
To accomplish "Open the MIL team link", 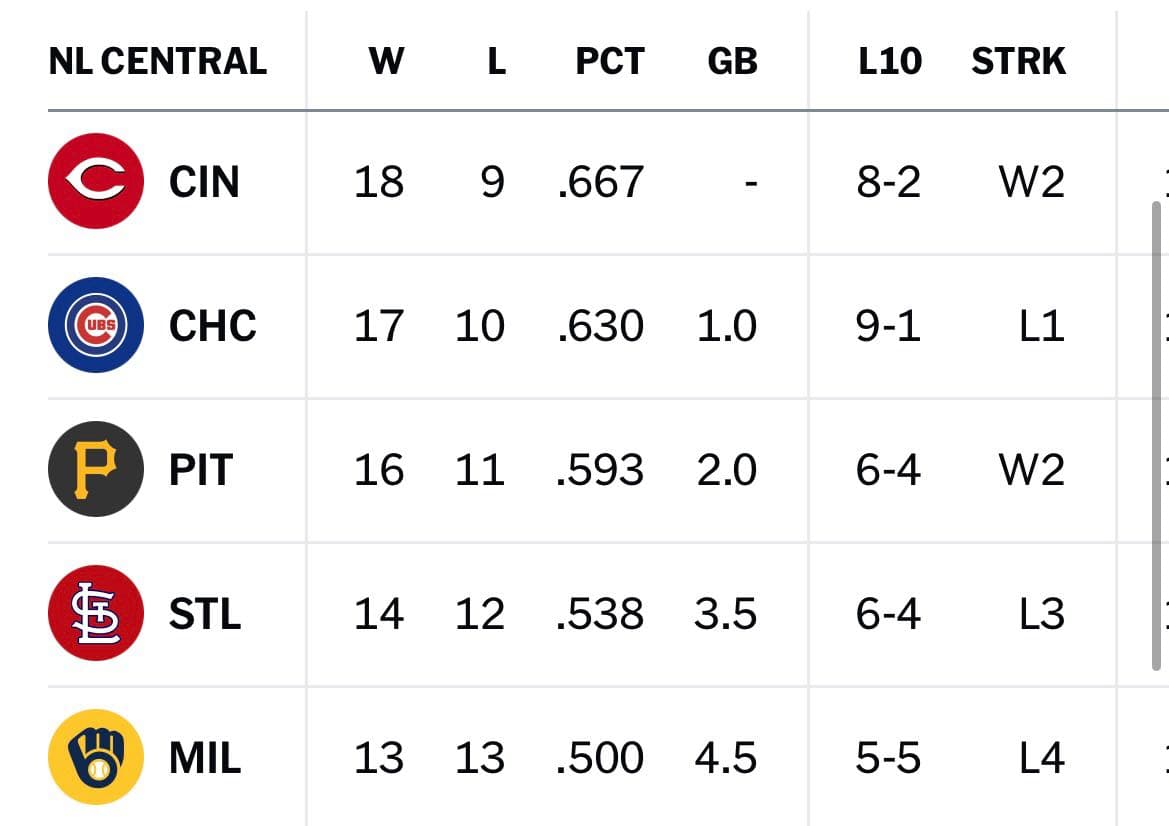I will coord(205,757).
